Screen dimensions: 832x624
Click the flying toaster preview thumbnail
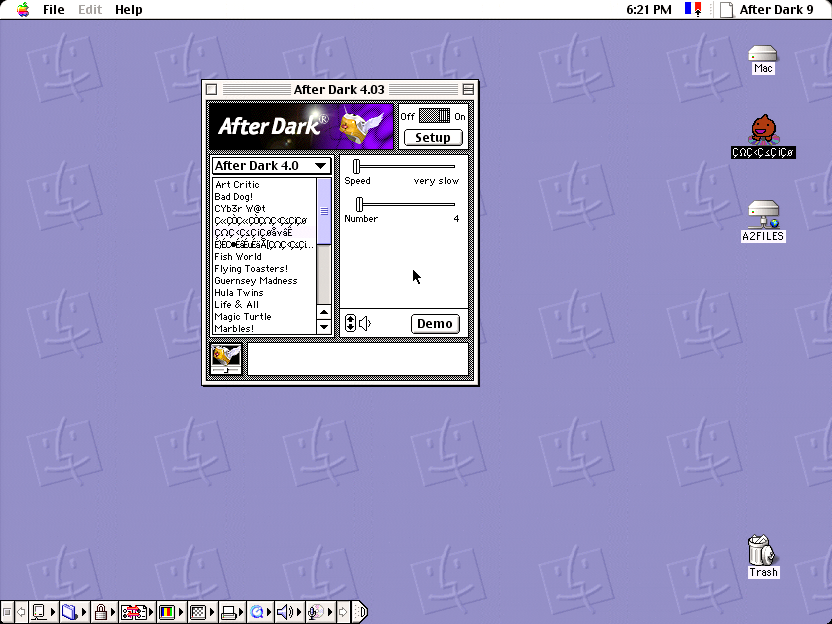pos(226,359)
